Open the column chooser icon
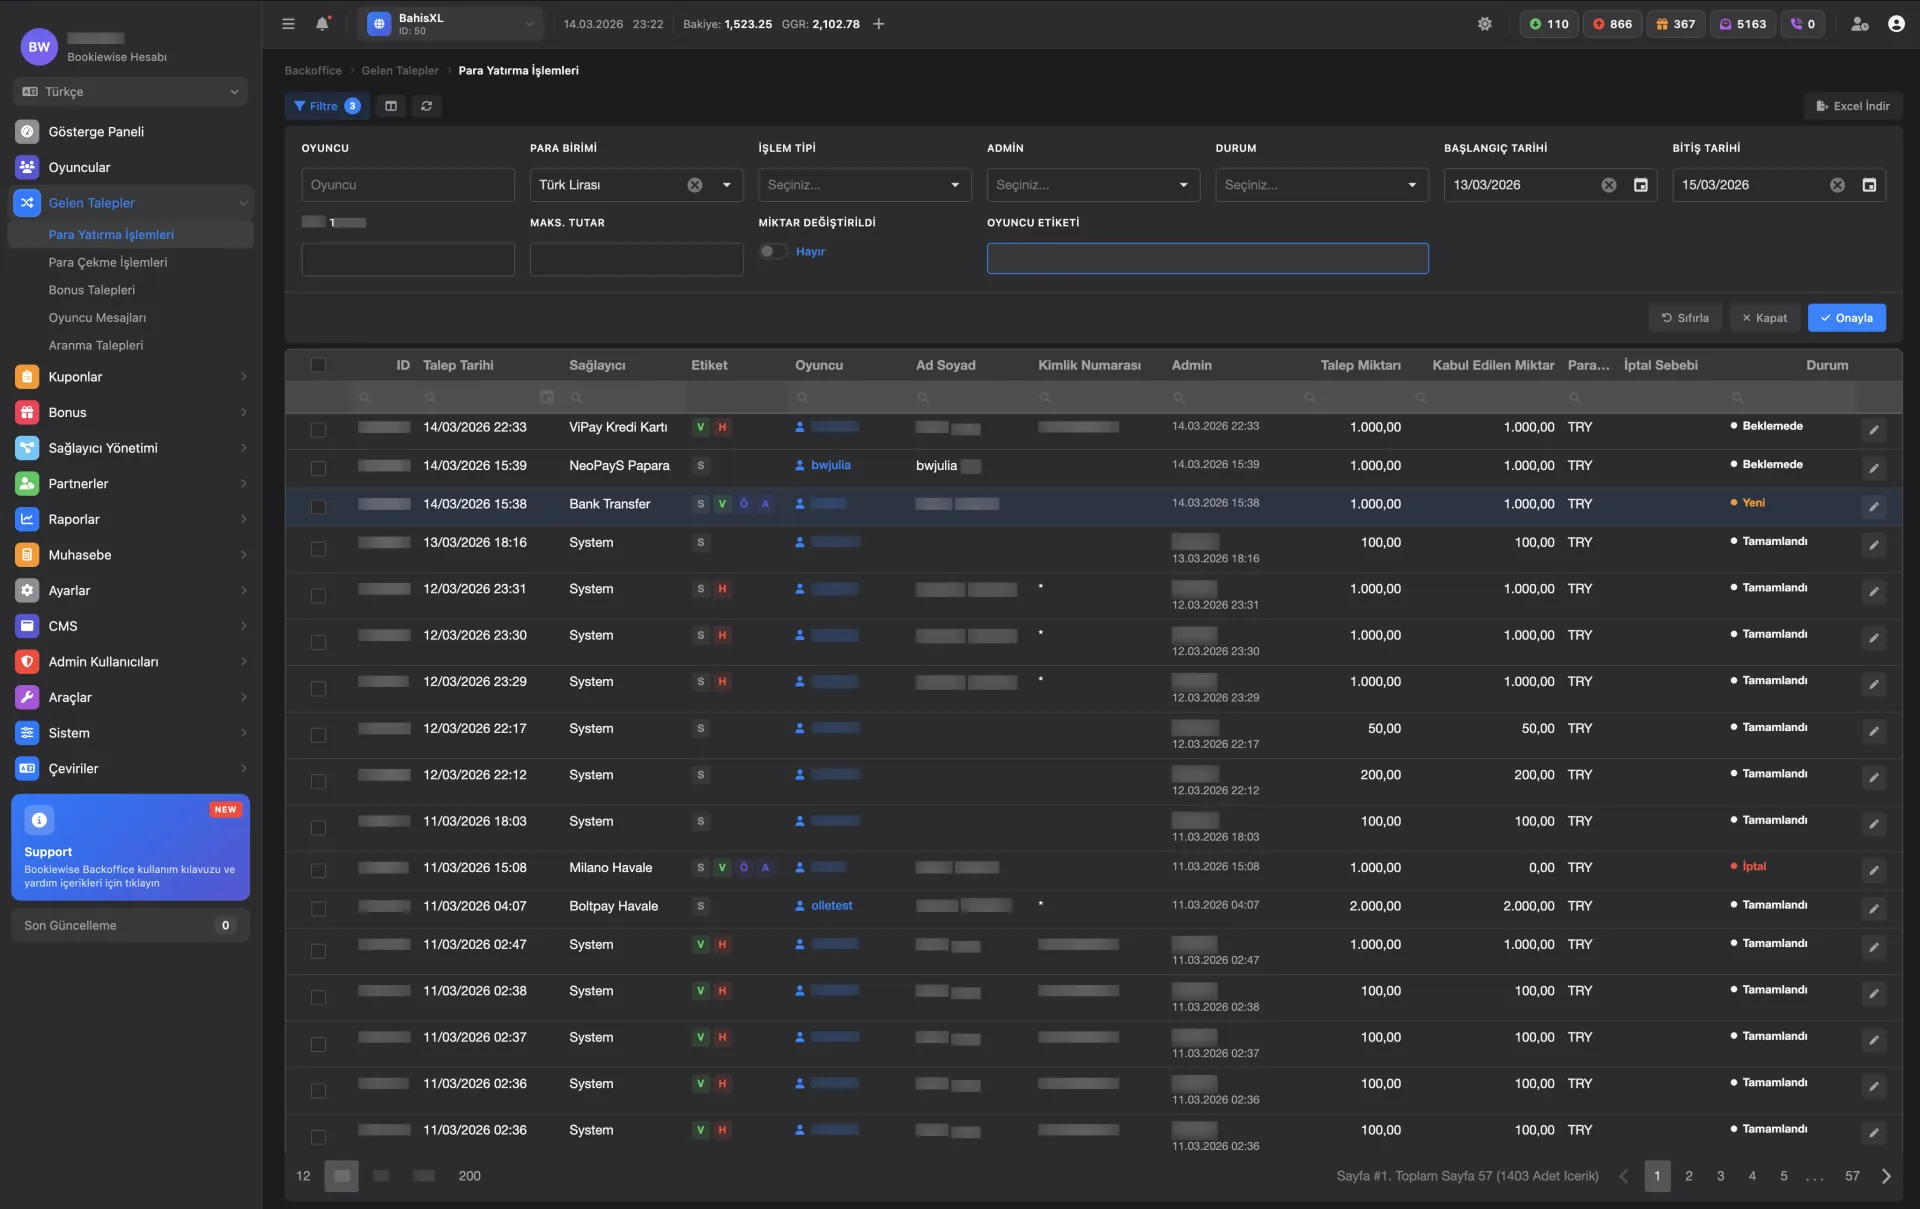Image resolution: width=1920 pixels, height=1209 pixels. (391, 106)
